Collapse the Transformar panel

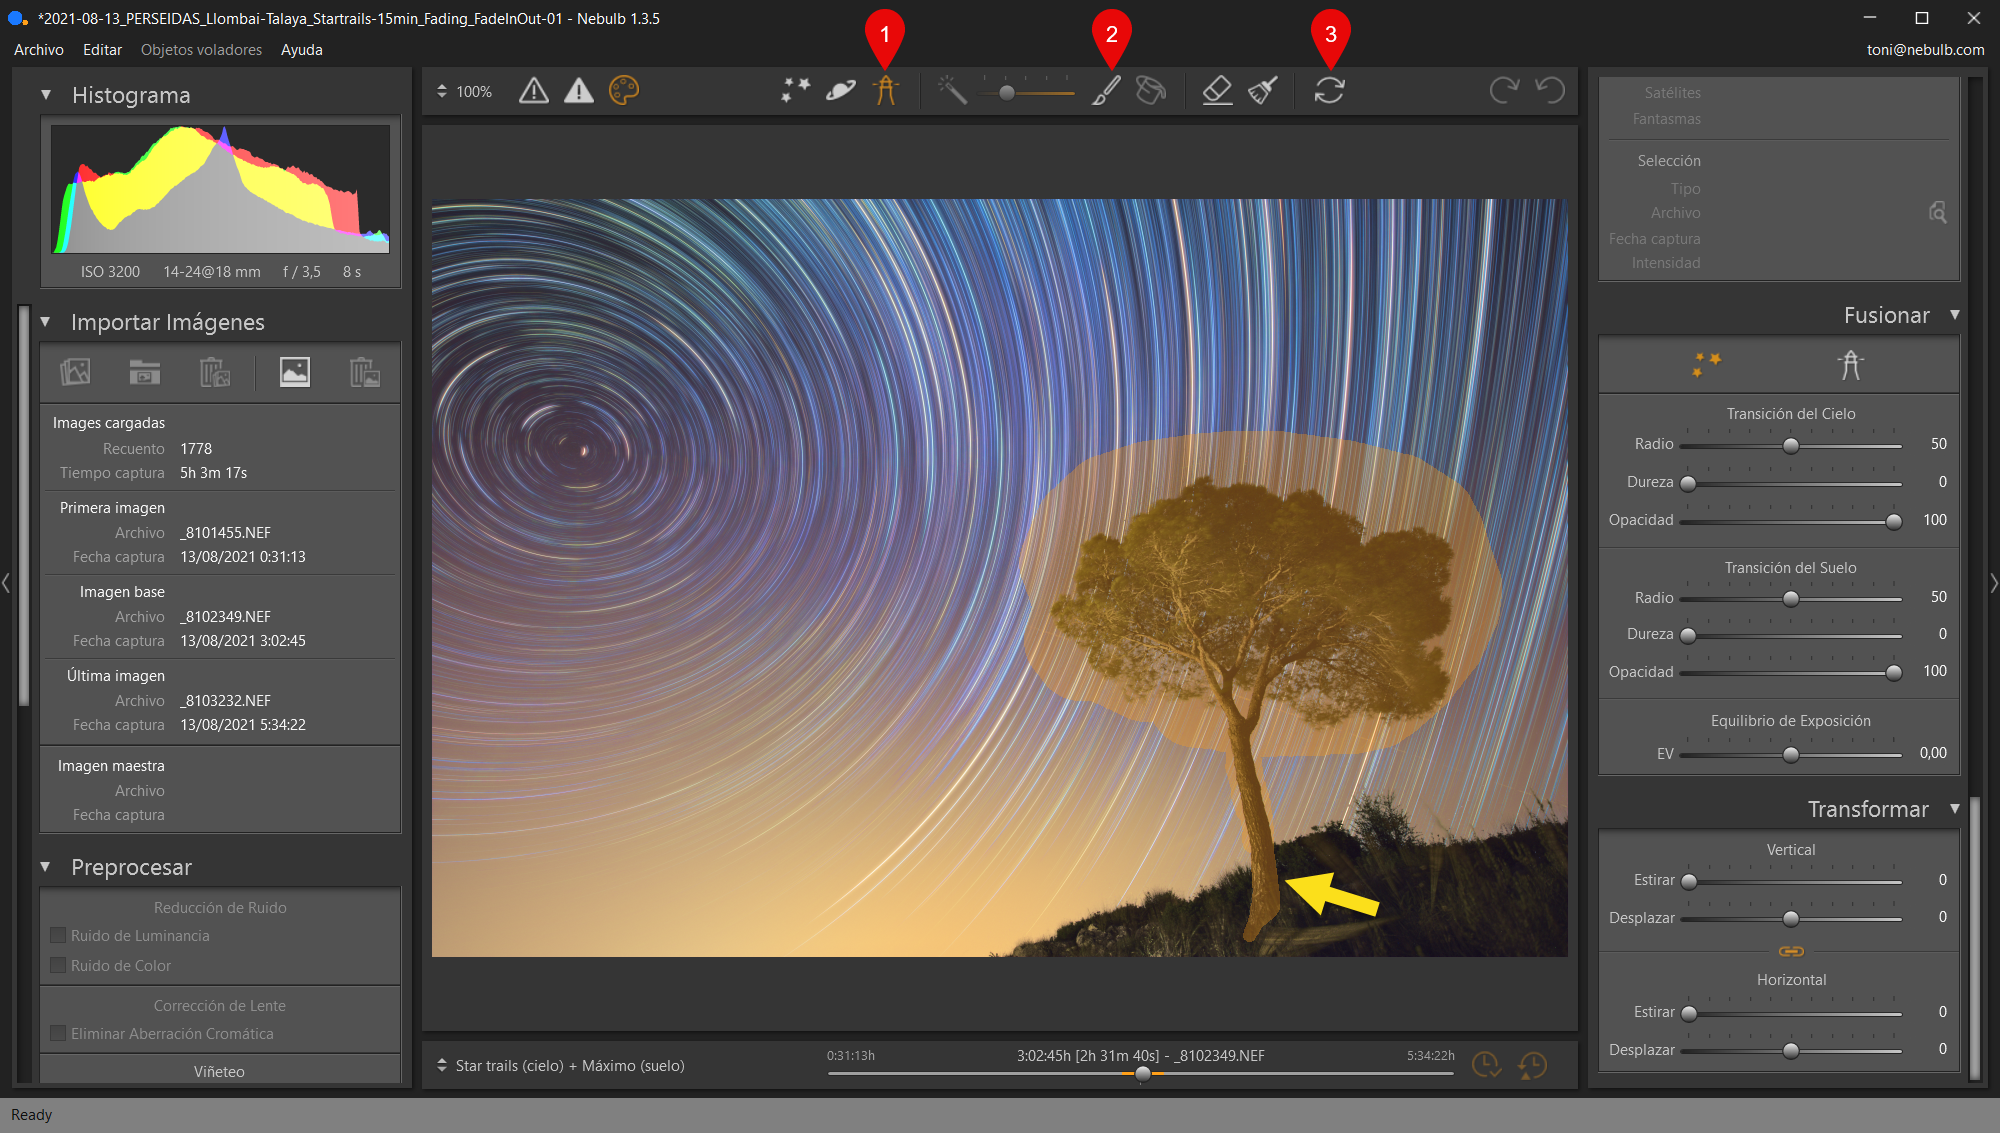click(1954, 808)
